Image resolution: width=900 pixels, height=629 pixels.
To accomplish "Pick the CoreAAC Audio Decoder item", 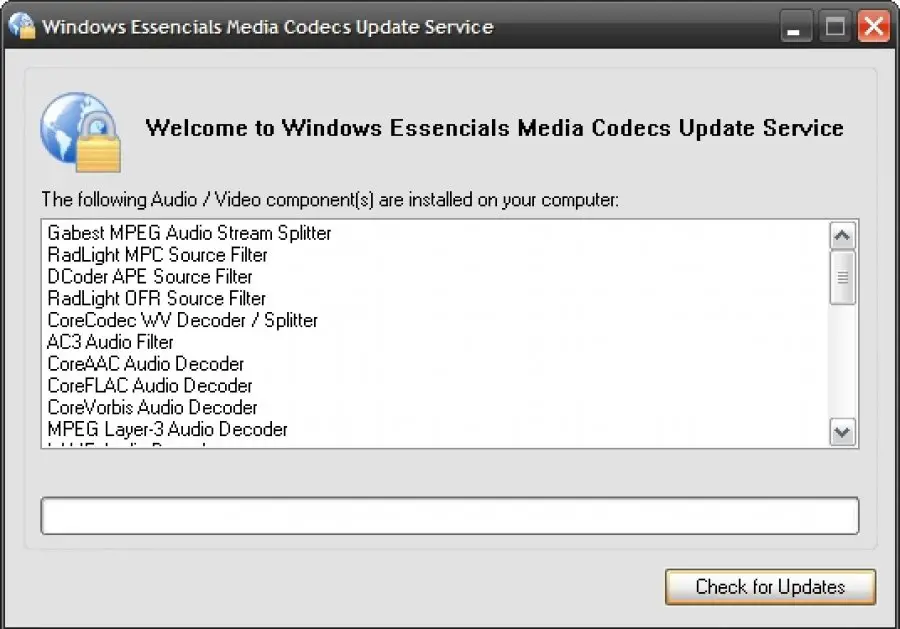I will [145, 364].
